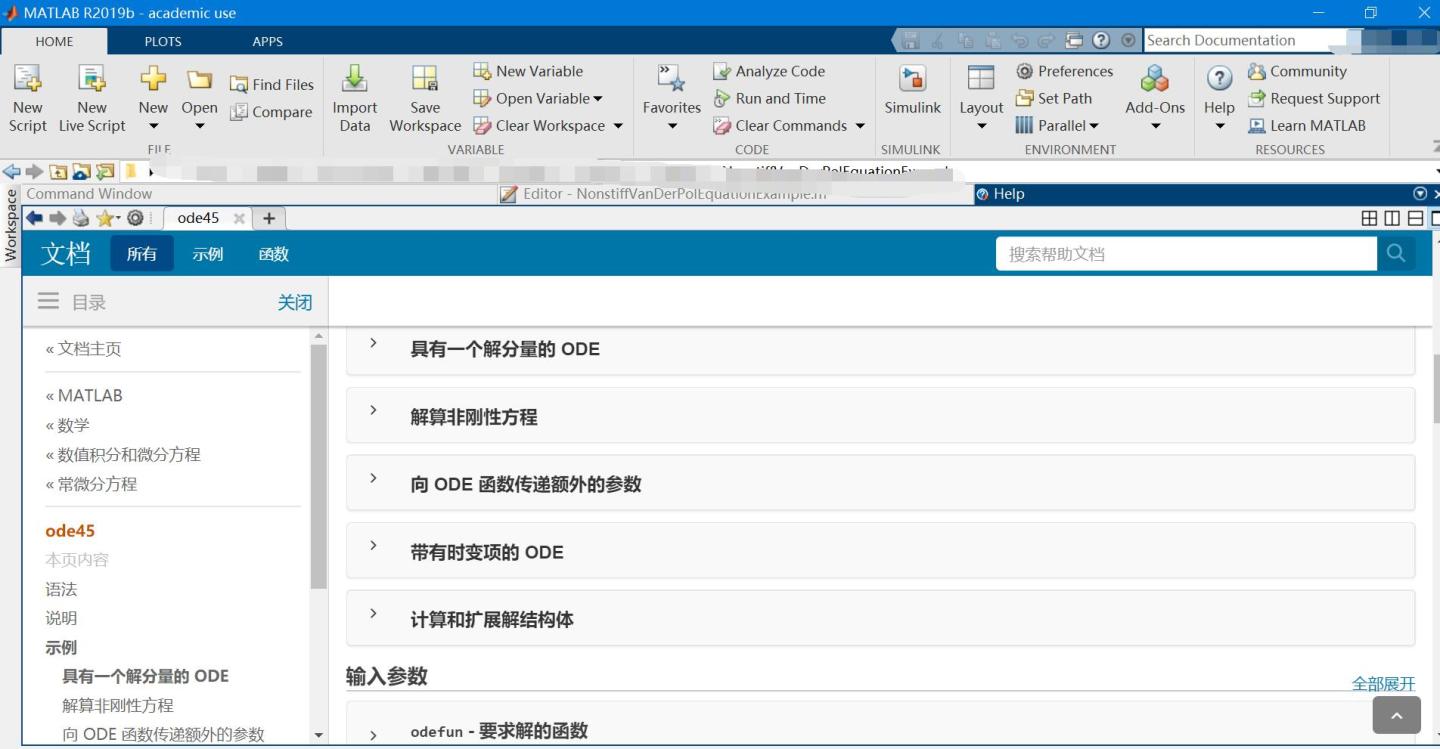Viewport: 1440px width, 749px height.
Task: Click Run and Time
Action: click(x=769, y=98)
